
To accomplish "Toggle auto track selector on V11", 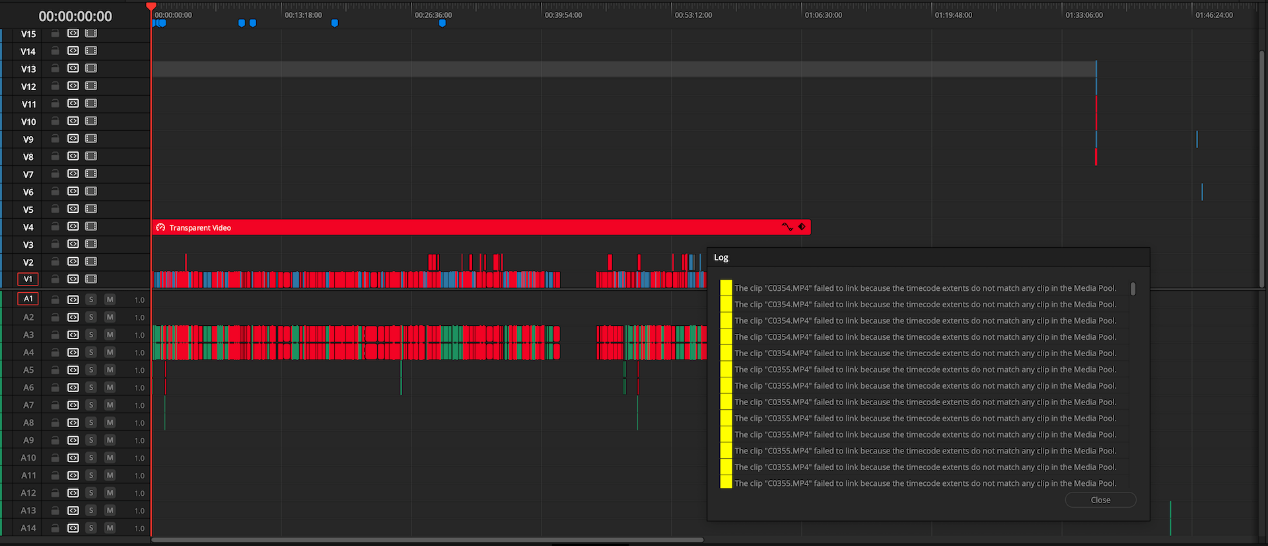I will pyautogui.click(x=73, y=103).
